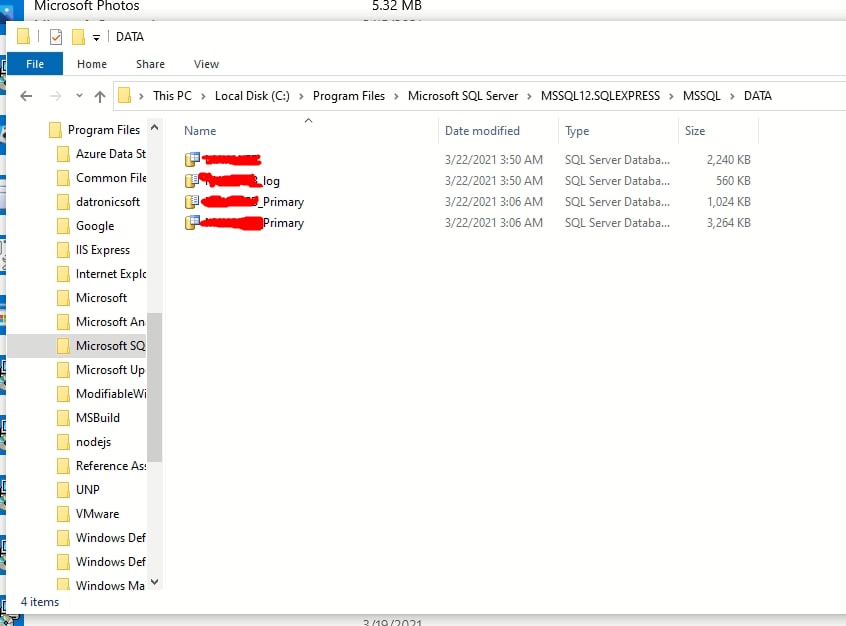
Task: Click the navigation pane scrollbar thumb
Action: (x=155, y=387)
